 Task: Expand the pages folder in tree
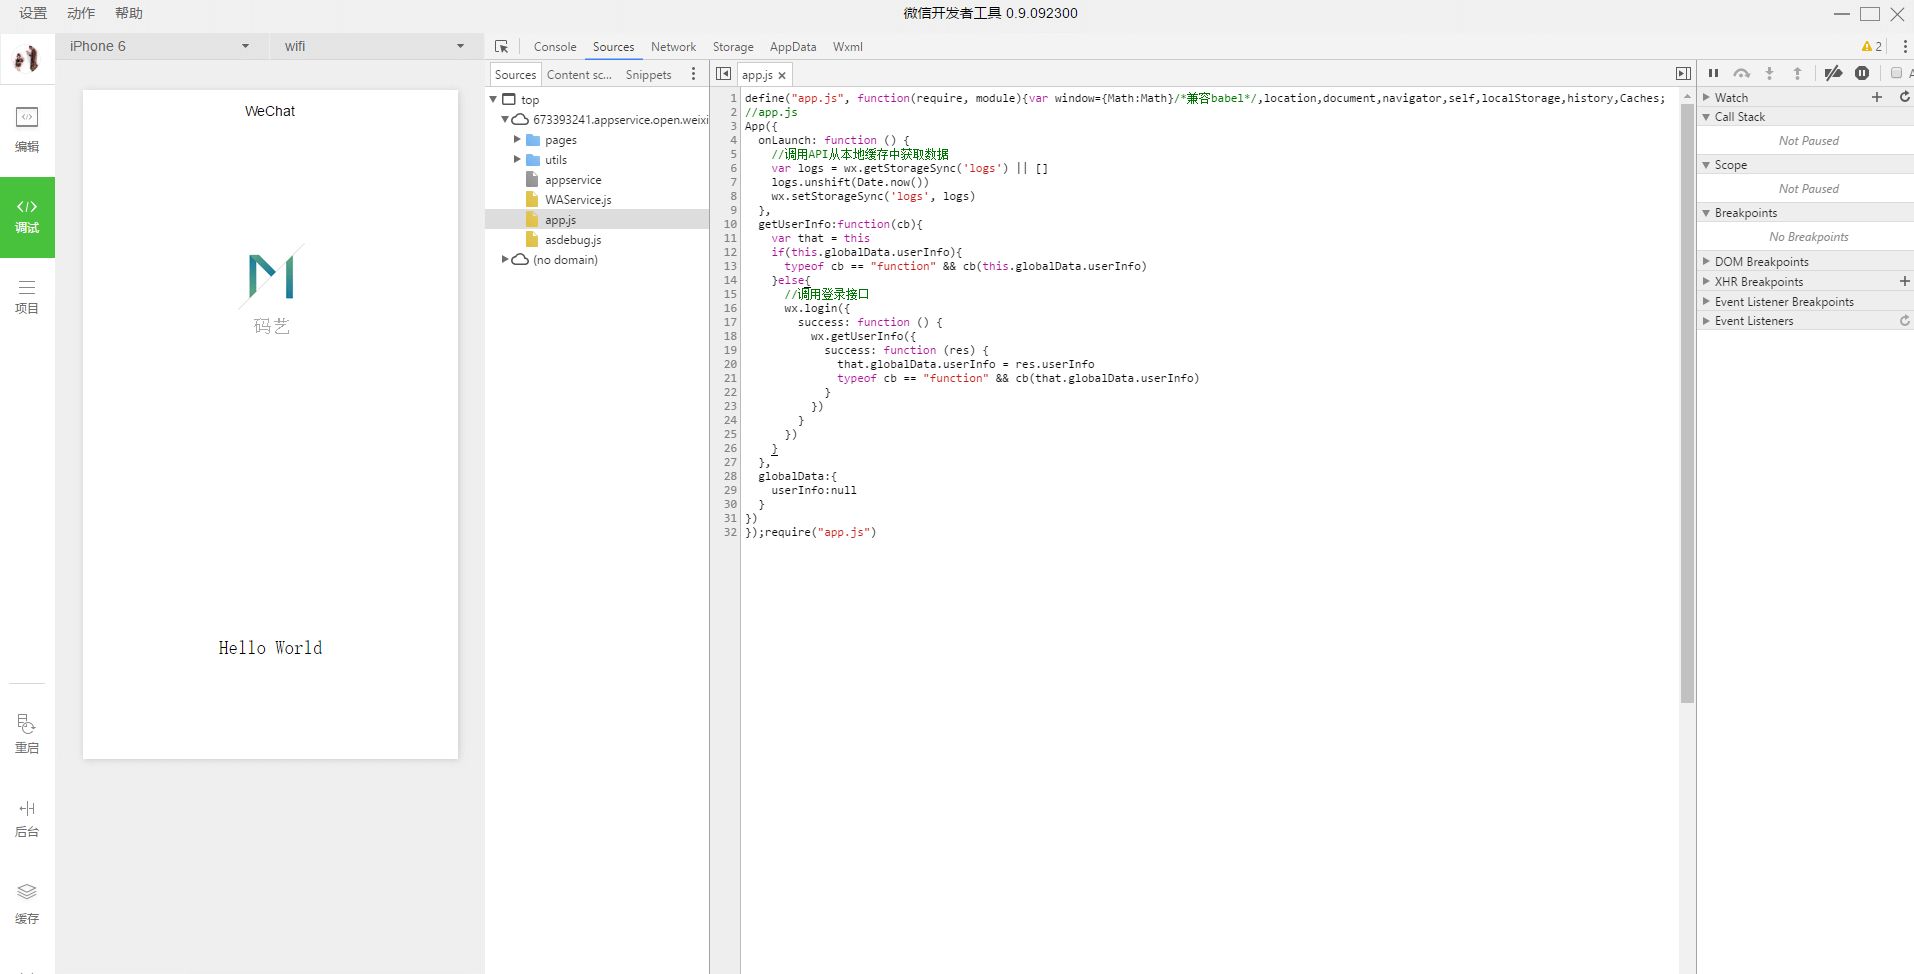point(517,140)
